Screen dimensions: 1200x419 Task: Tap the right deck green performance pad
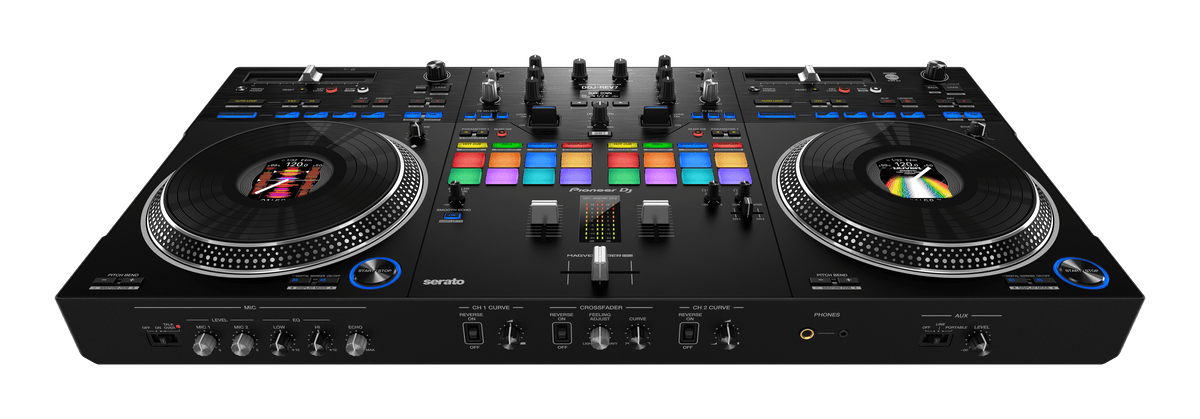coord(623,176)
